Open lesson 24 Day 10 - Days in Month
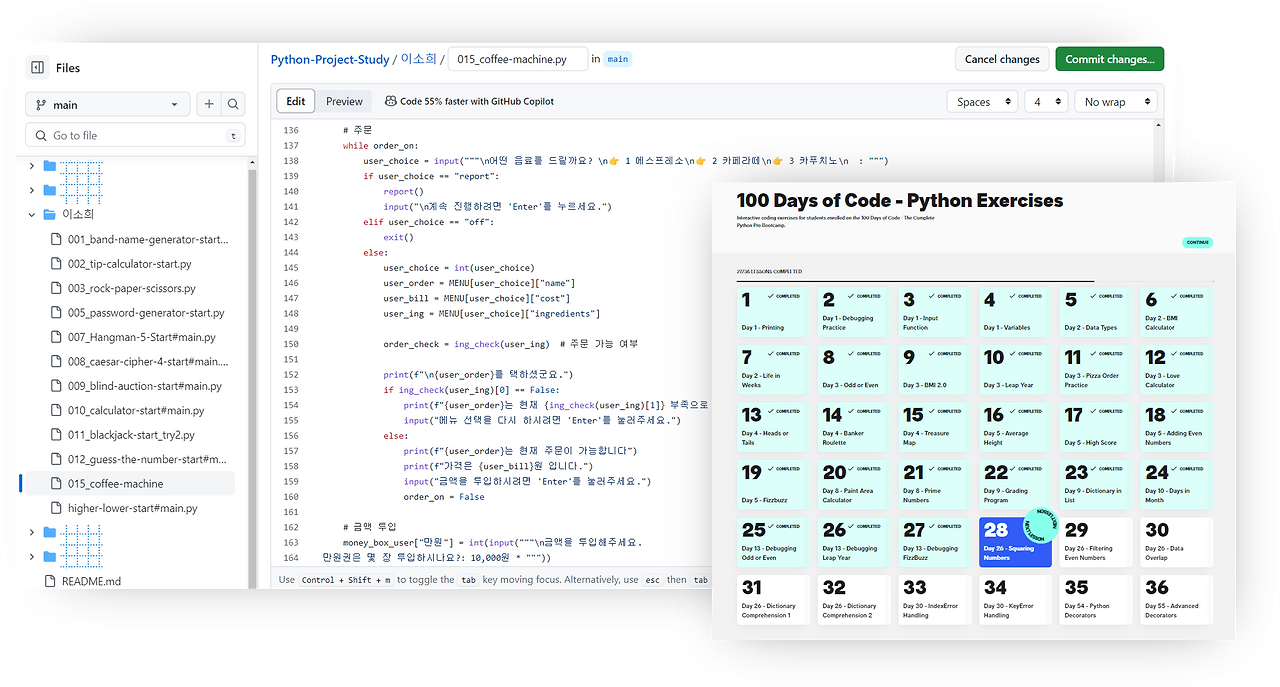 1176,484
